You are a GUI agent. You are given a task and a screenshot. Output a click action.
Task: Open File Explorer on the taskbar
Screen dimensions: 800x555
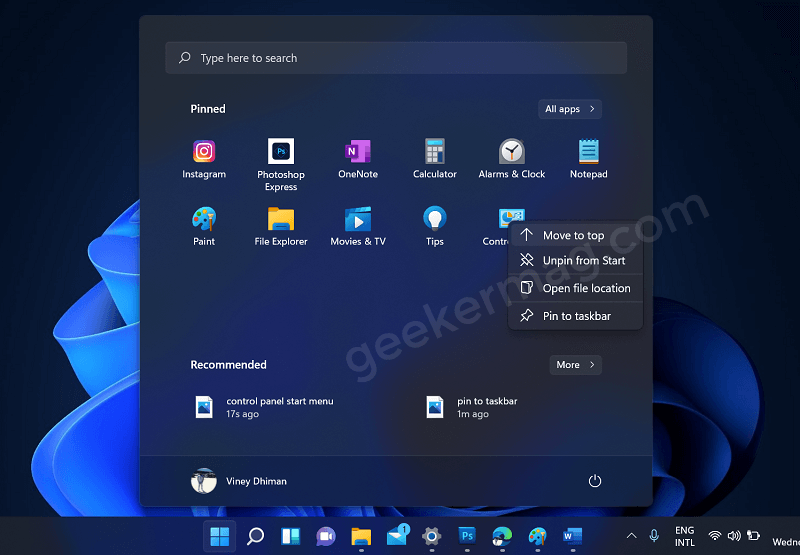pos(361,536)
